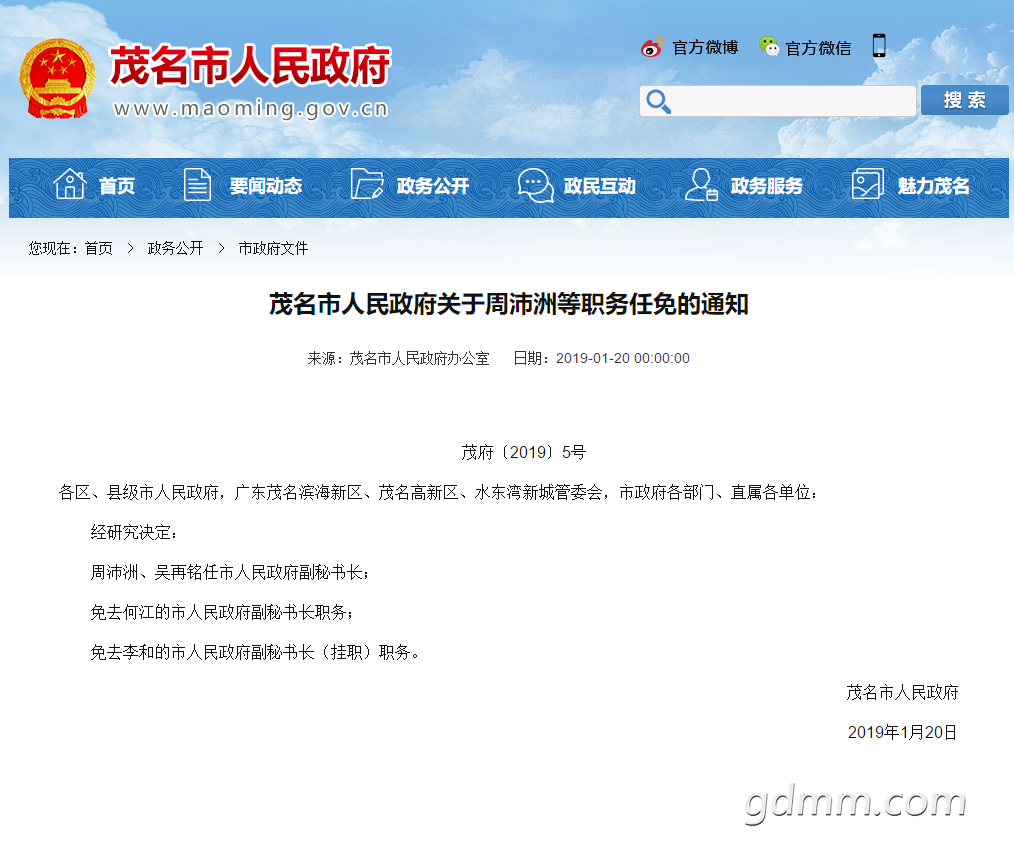This screenshot has height=865, width=1014.
Task: Click the chat bubble icon for 政民互动
Action: [535, 186]
